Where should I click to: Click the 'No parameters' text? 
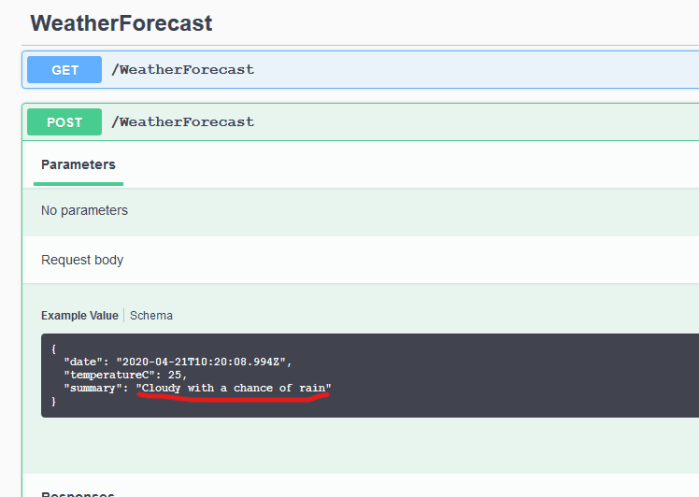tap(84, 211)
